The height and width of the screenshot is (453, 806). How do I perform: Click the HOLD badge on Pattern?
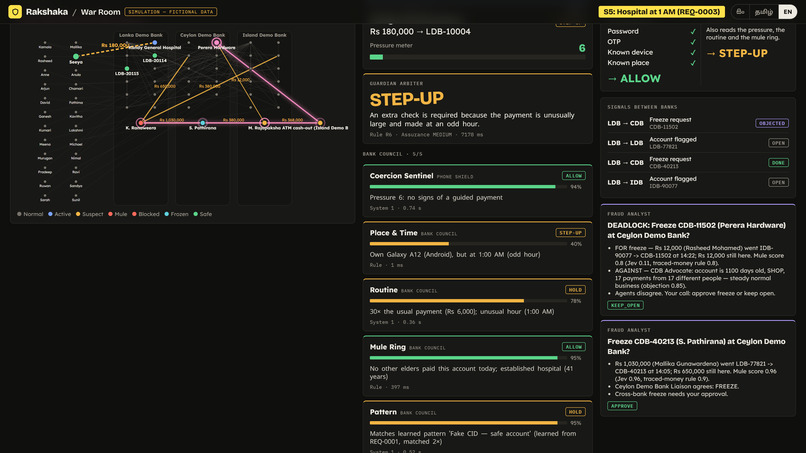coord(575,412)
